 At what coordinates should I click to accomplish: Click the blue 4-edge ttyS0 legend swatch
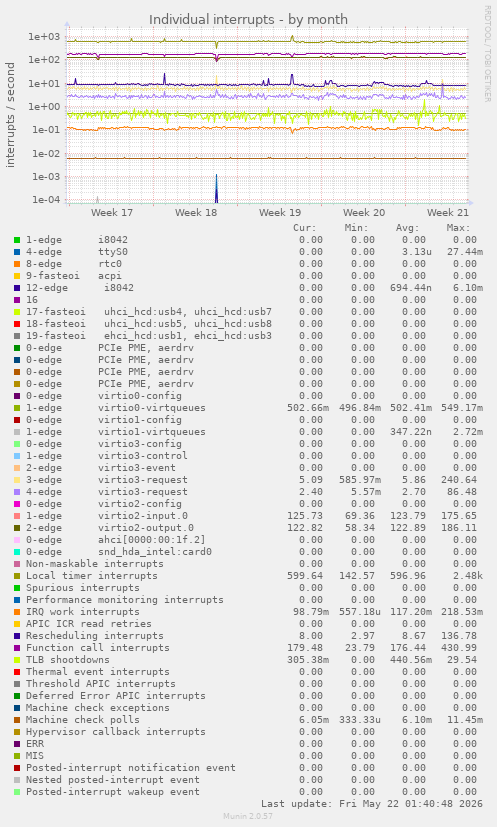pyautogui.click(x=17, y=252)
